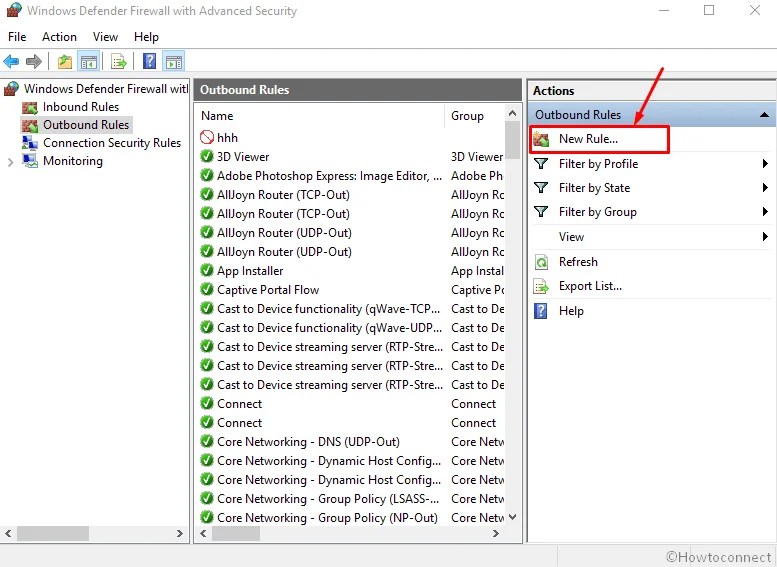Select Windows Defender Firewall root node

(106, 89)
